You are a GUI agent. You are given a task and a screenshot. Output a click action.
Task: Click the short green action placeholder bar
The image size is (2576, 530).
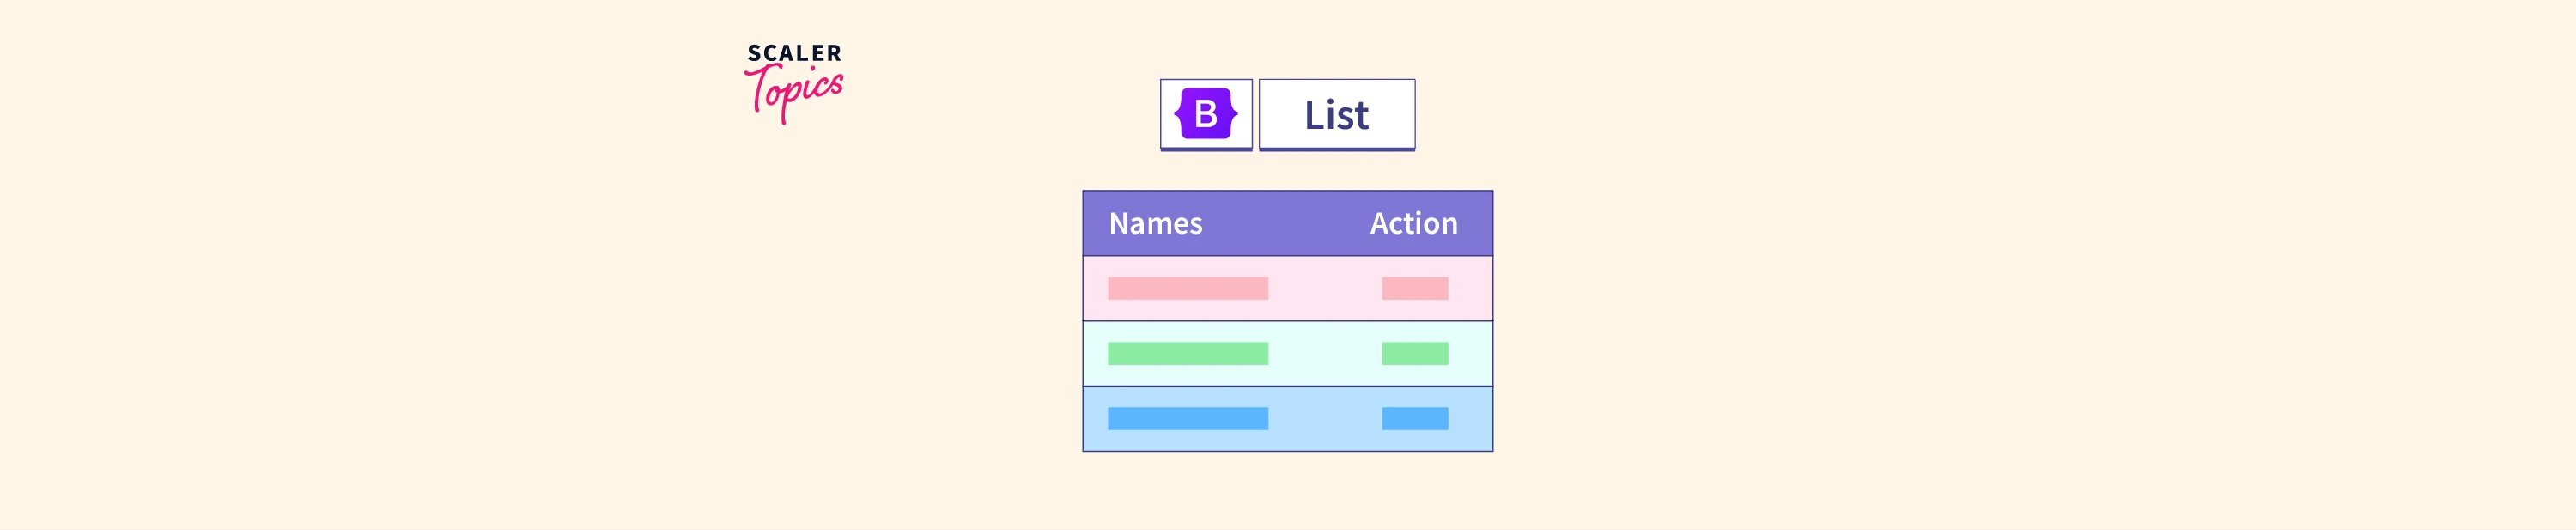pos(1414,354)
